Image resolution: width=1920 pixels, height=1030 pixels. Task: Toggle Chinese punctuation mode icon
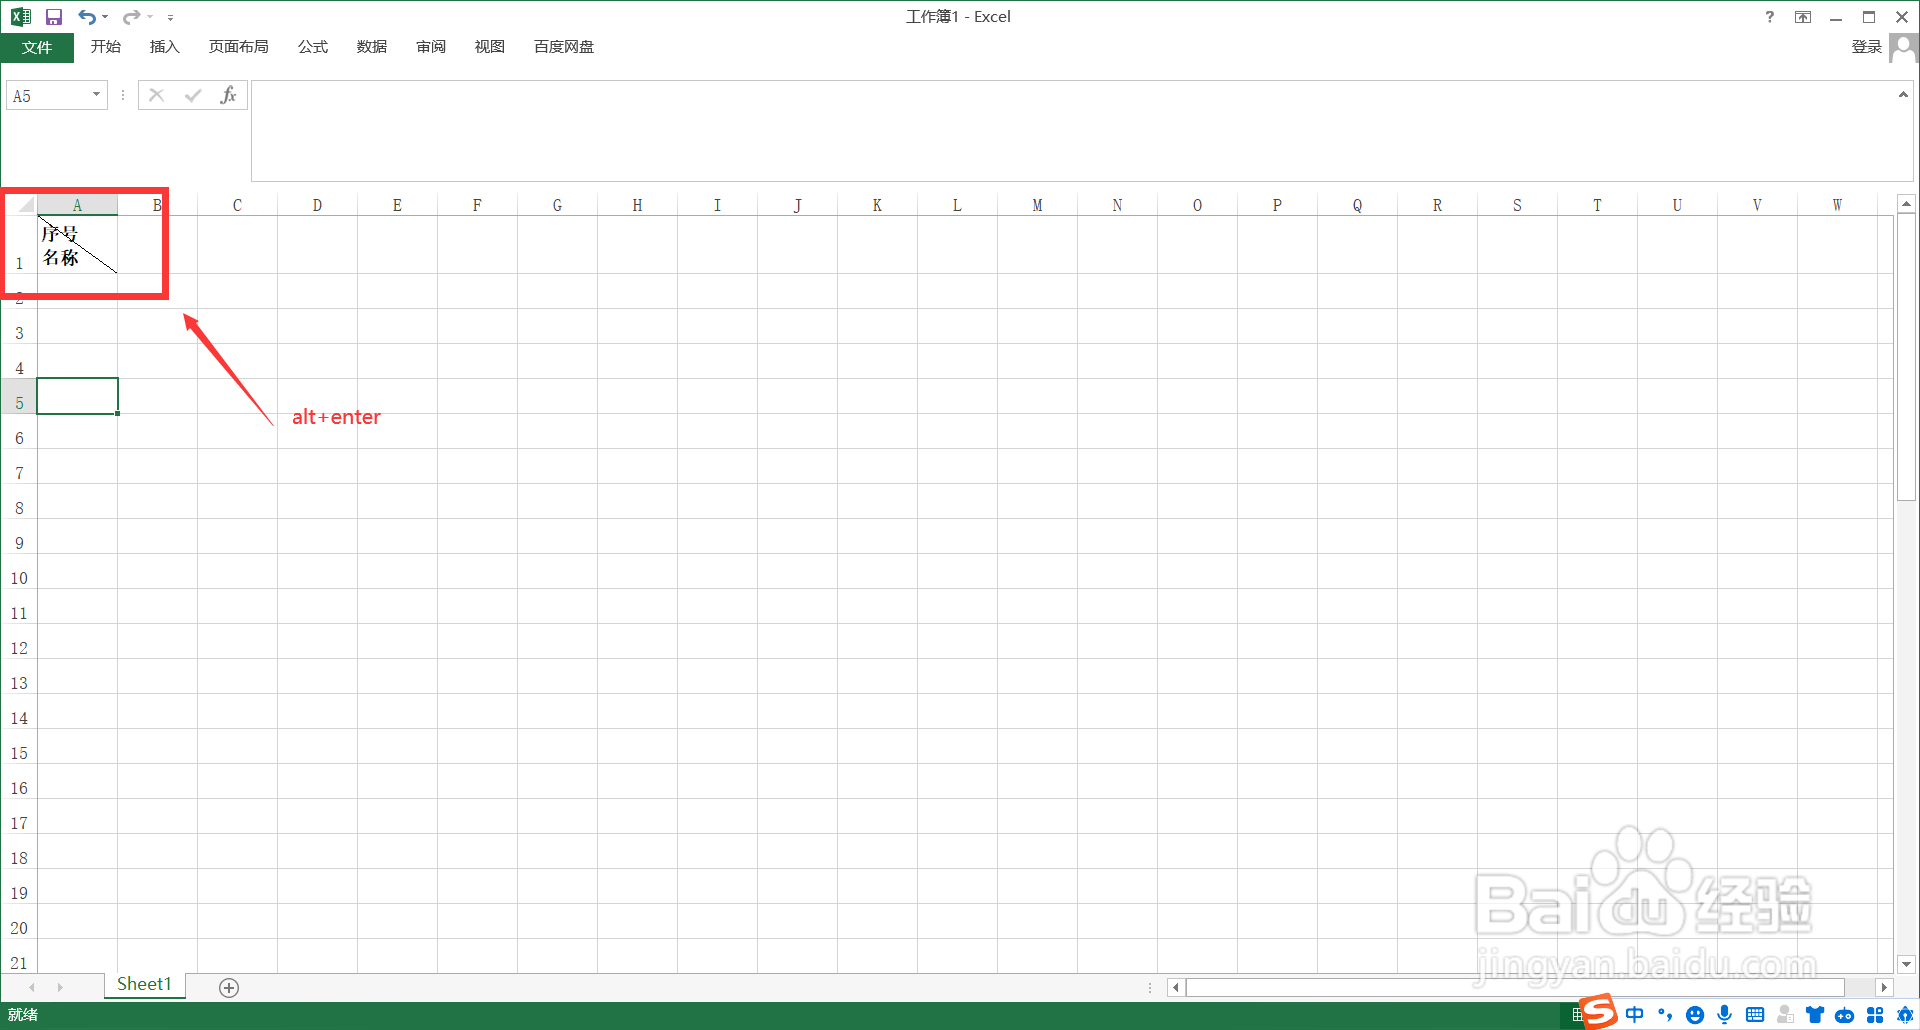click(1665, 1015)
